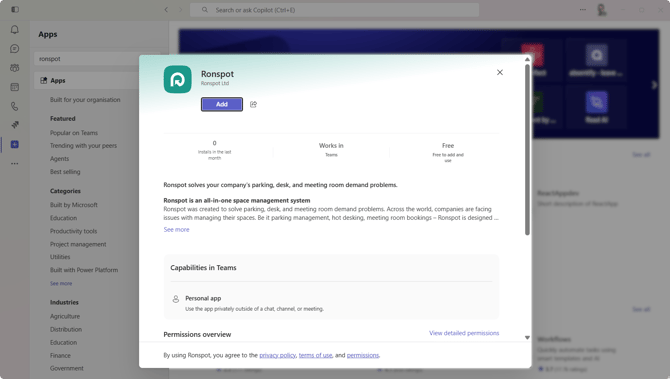
Task: Open the permissions link in footer
Action: point(363,355)
